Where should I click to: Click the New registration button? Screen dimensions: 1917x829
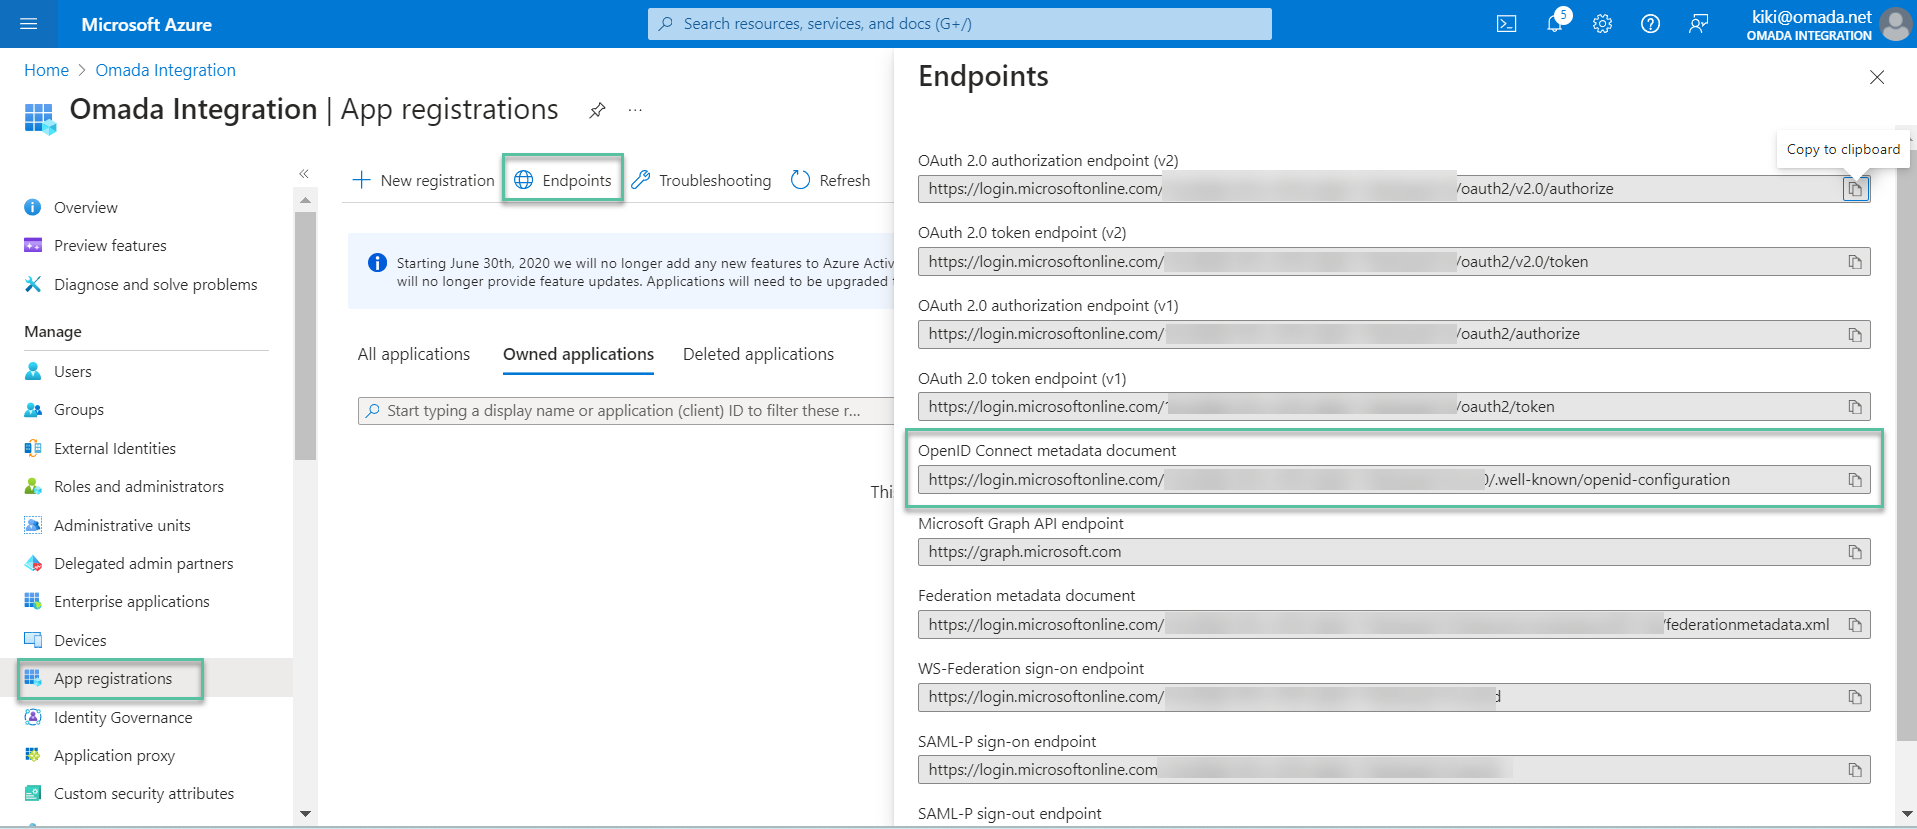pos(424,180)
